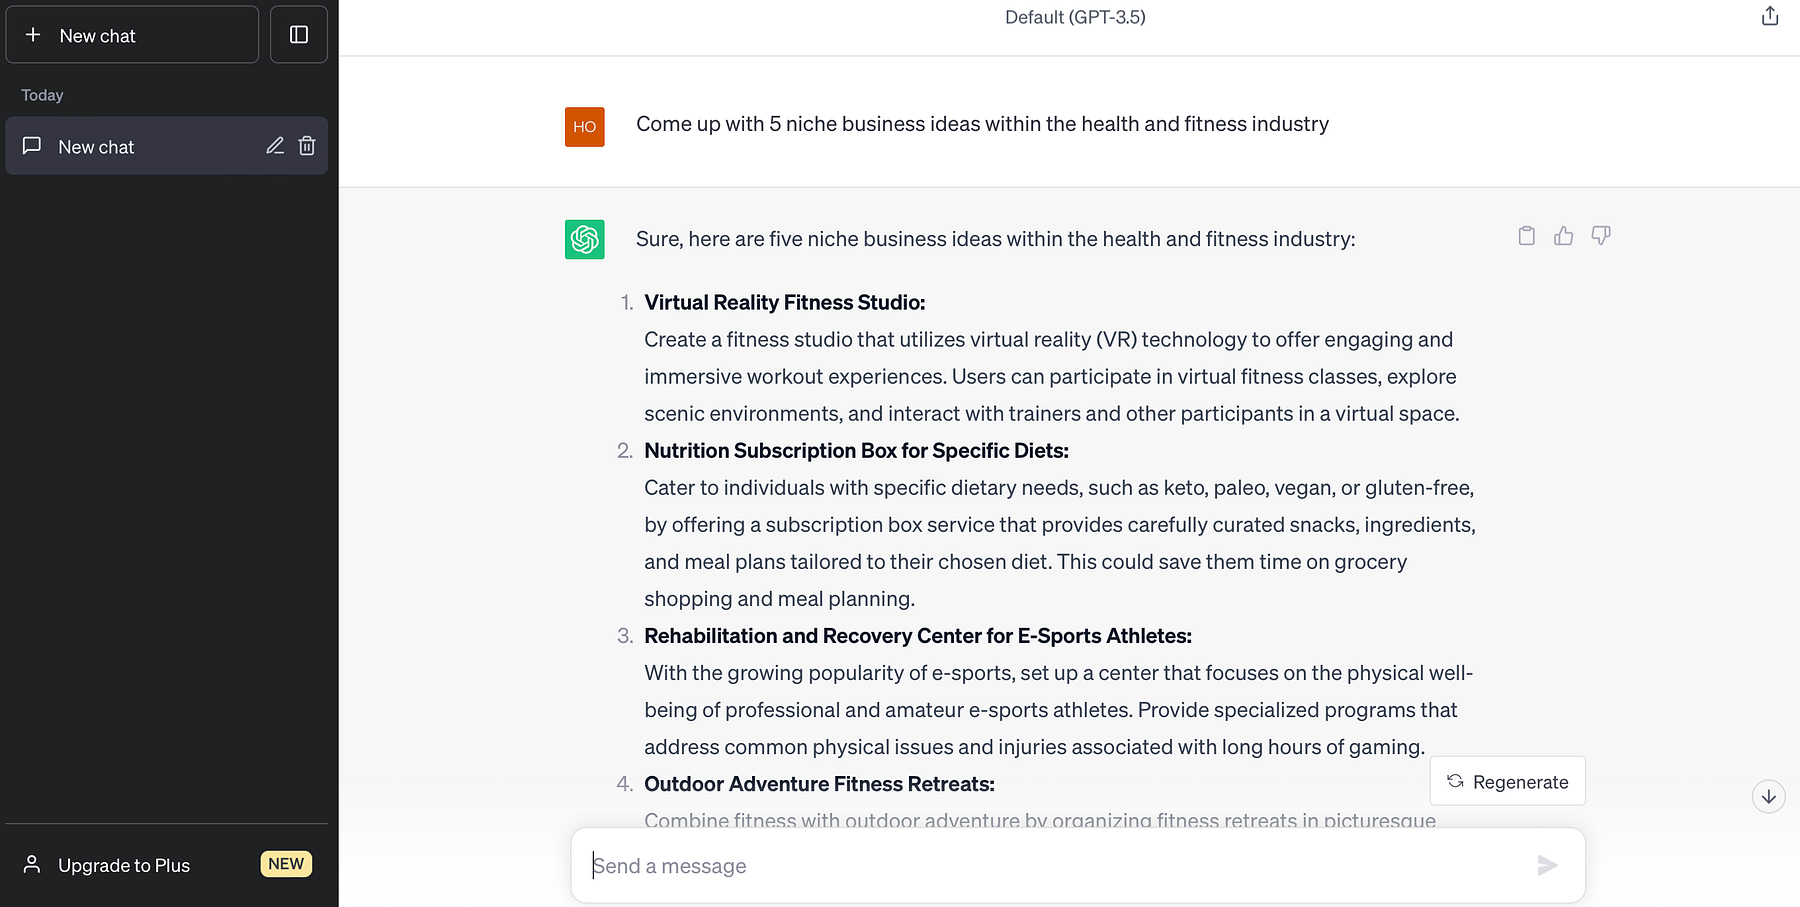Click Regenerate to get a new response

pyautogui.click(x=1507, y=781)
